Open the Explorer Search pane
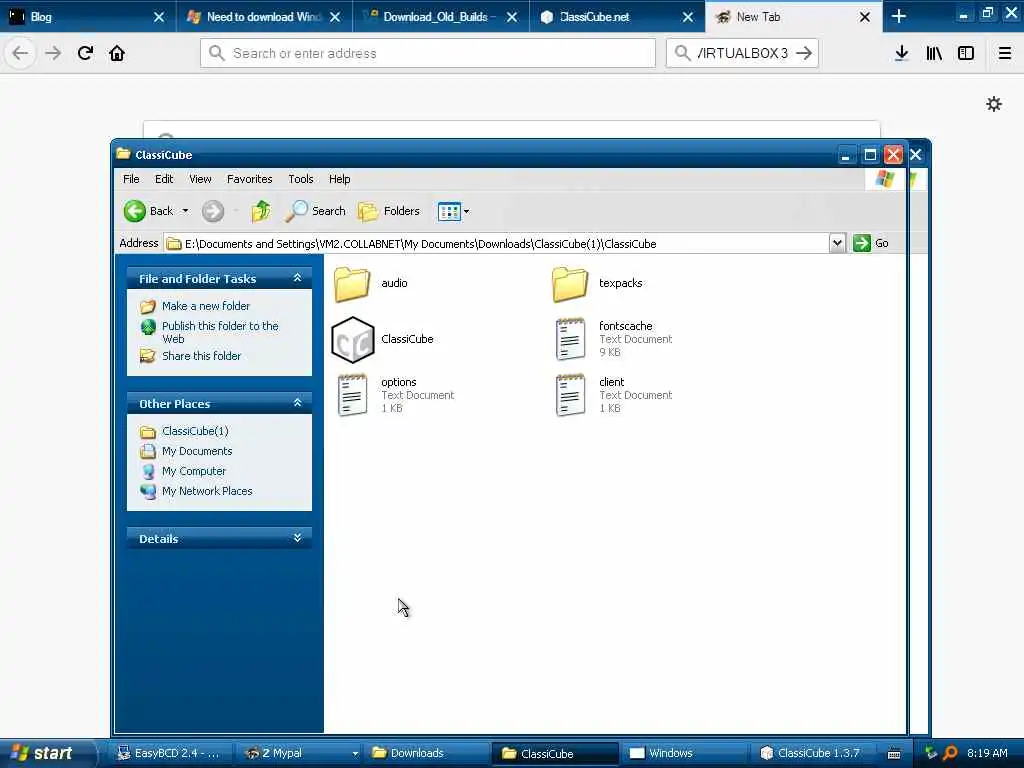 (315, 211)
